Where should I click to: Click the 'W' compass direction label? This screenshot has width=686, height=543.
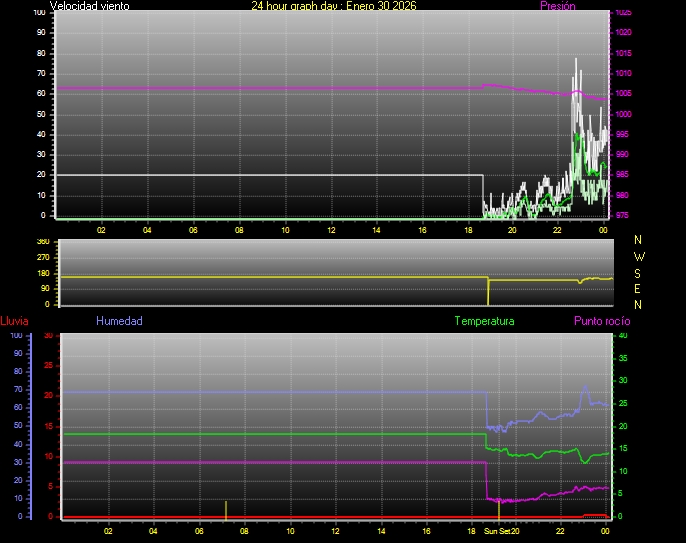[639, 256]
